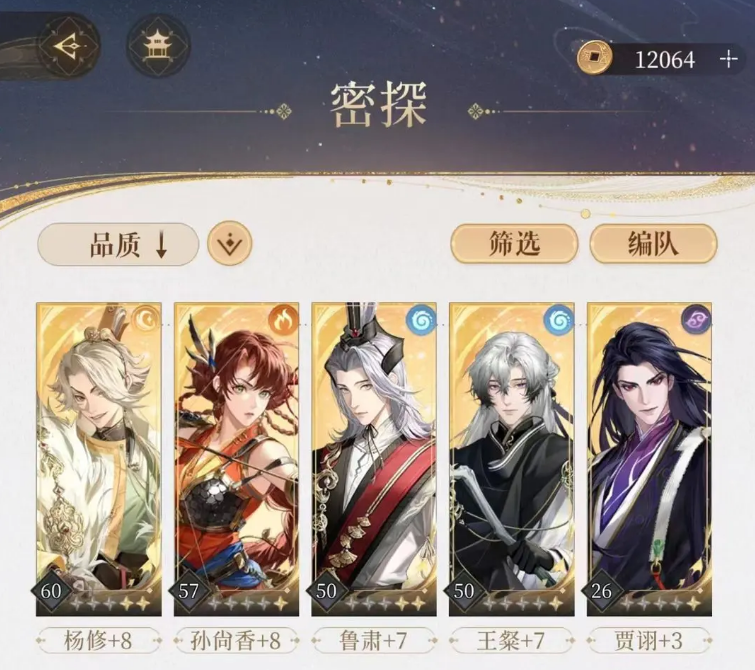Tap level 60 badge on 杨修
This screenshot has height=670, width=755.
point(51,591)
